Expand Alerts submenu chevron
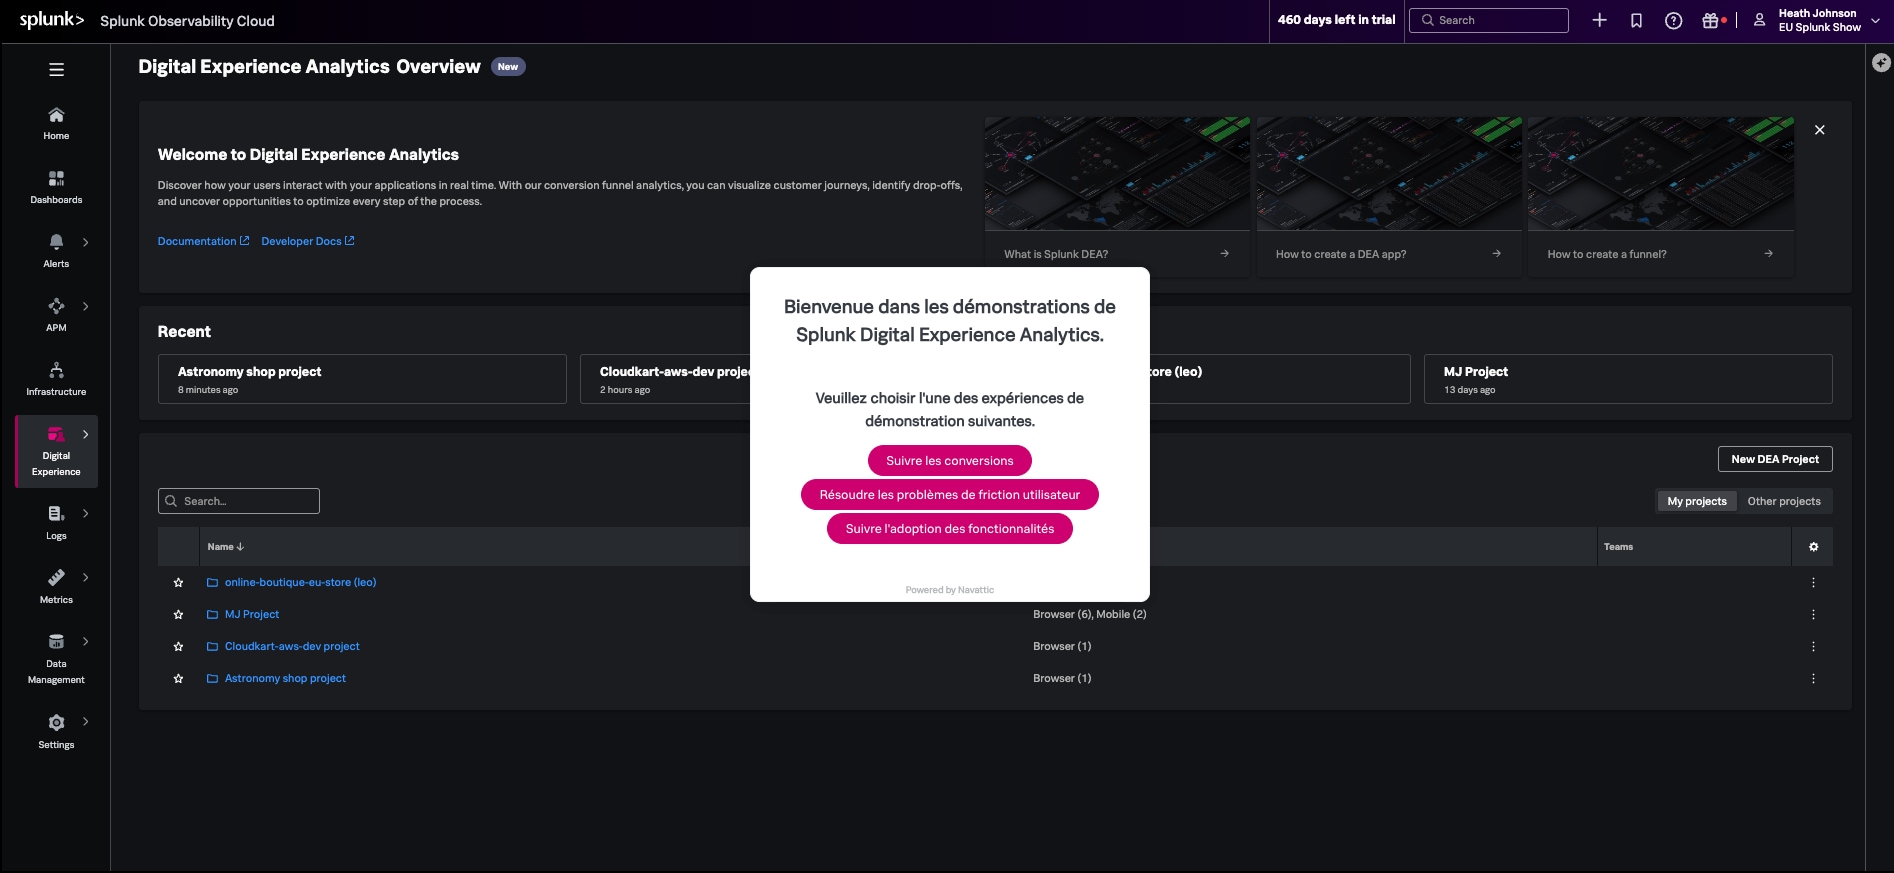Viewport: 1894px width, 873px height. (x=86, y=242)
